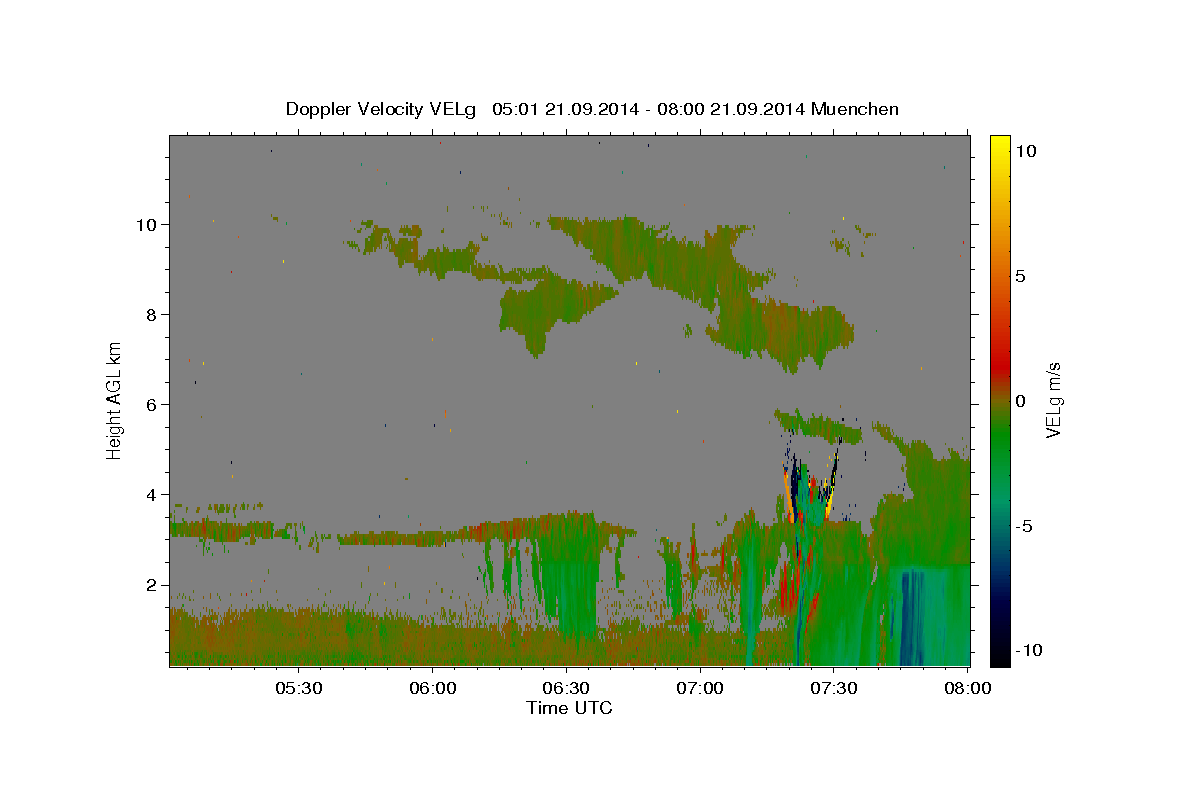Screen dimensions: 1200x800
Task: Click the 06:00 time tick label
Action: [433, 688]
